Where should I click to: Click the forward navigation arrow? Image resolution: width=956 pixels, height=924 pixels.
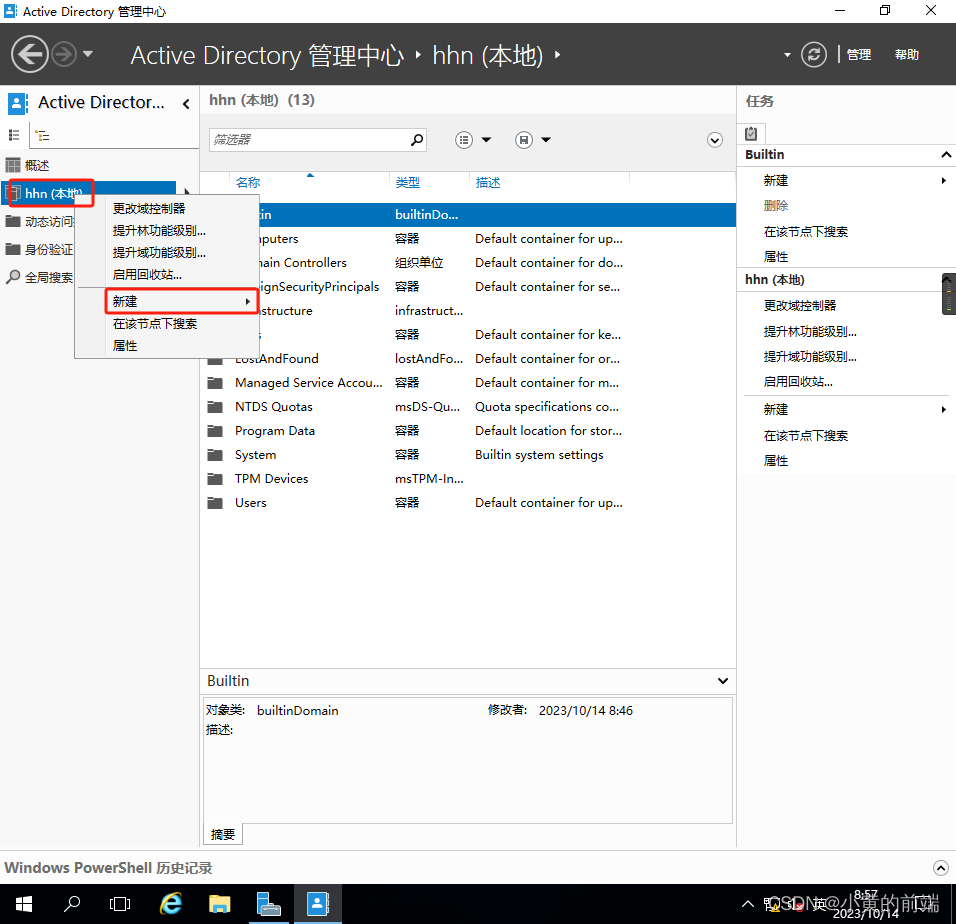pos(63,54)
